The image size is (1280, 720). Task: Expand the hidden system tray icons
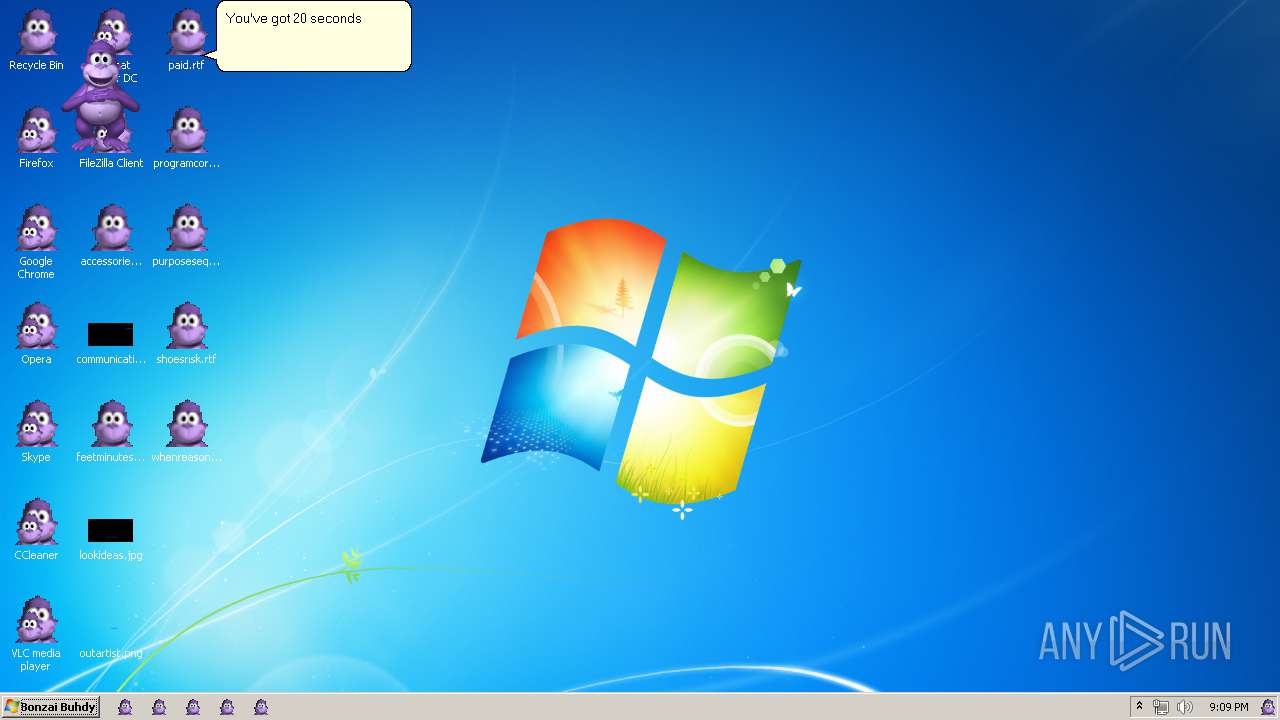[1139, 707]
